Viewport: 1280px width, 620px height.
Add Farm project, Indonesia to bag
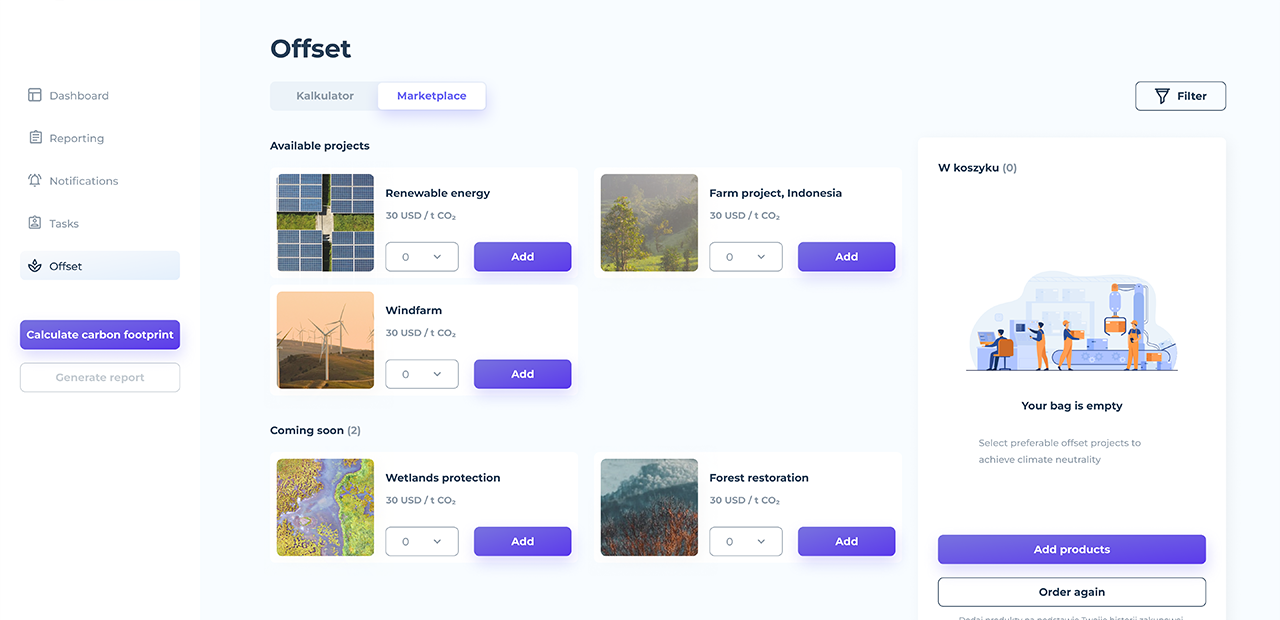coord(846,257)
